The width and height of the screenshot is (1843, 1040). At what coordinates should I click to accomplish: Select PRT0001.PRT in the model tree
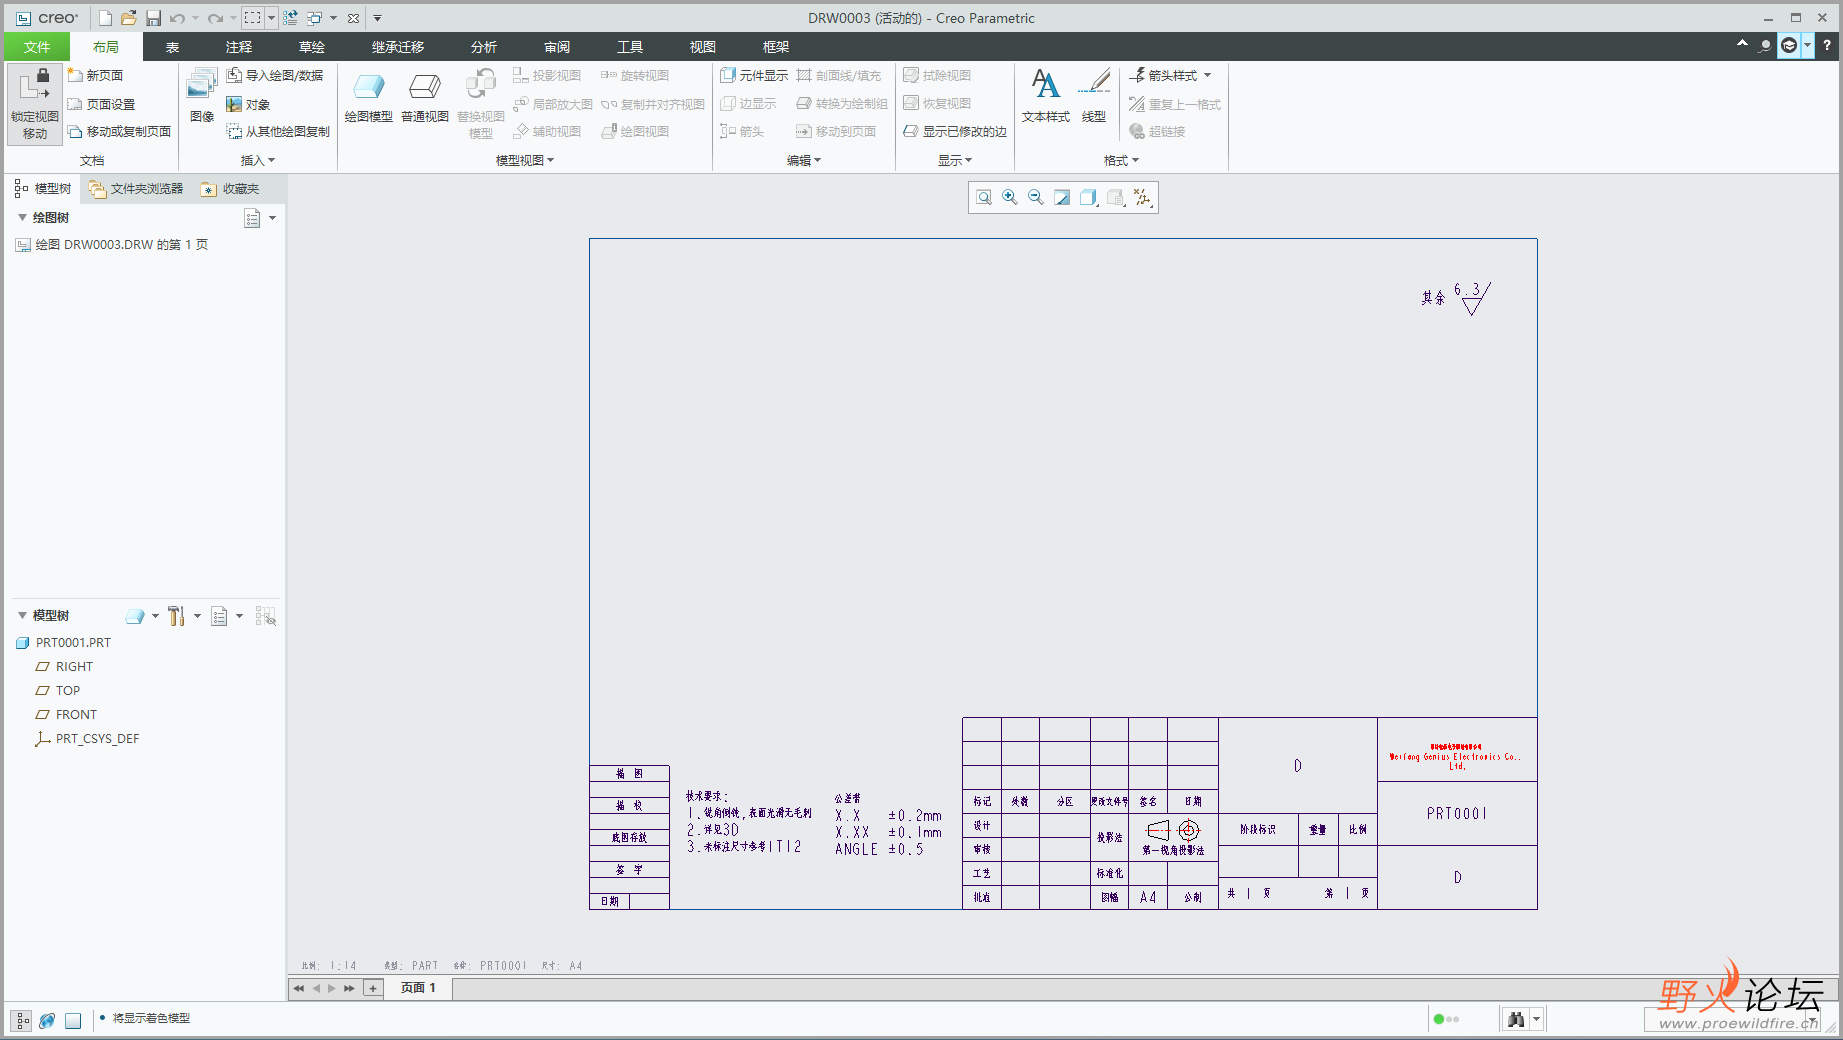pos(64,643)
